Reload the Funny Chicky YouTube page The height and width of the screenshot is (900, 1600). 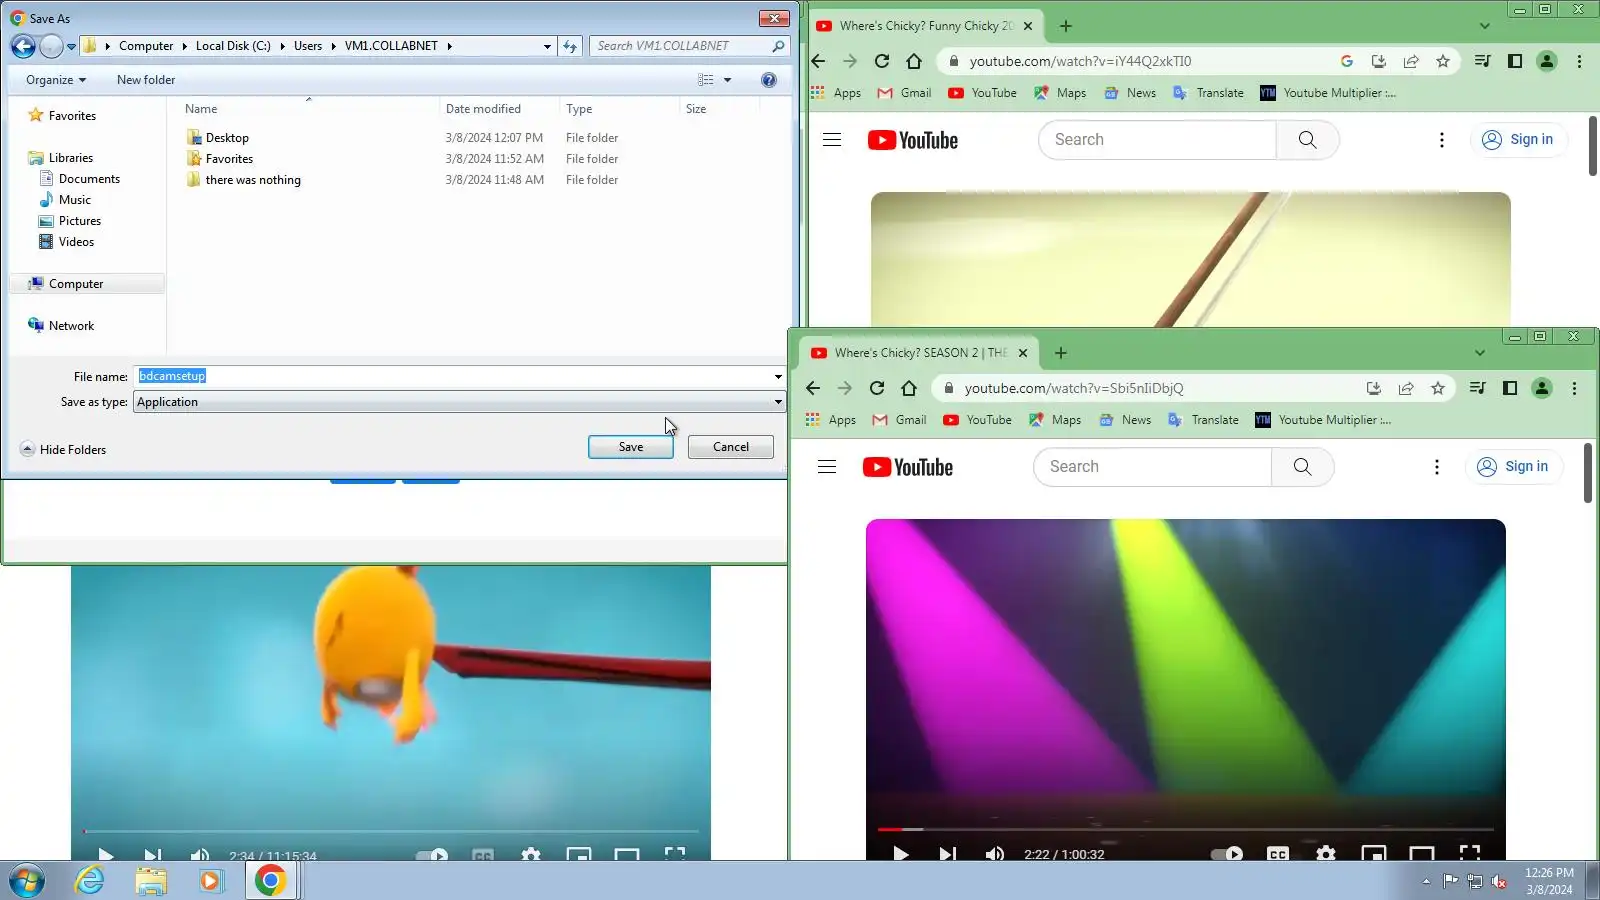coord(882,61)
